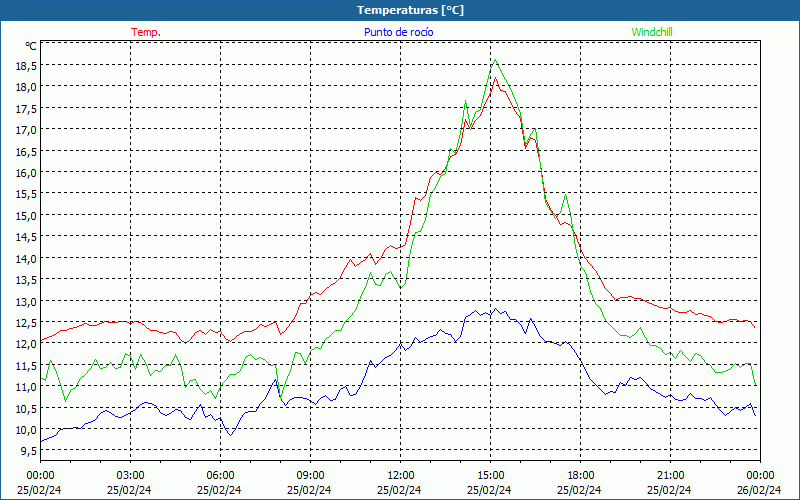
Task: Click the 09:00 time axis label
Action: [x=310, y=476]
